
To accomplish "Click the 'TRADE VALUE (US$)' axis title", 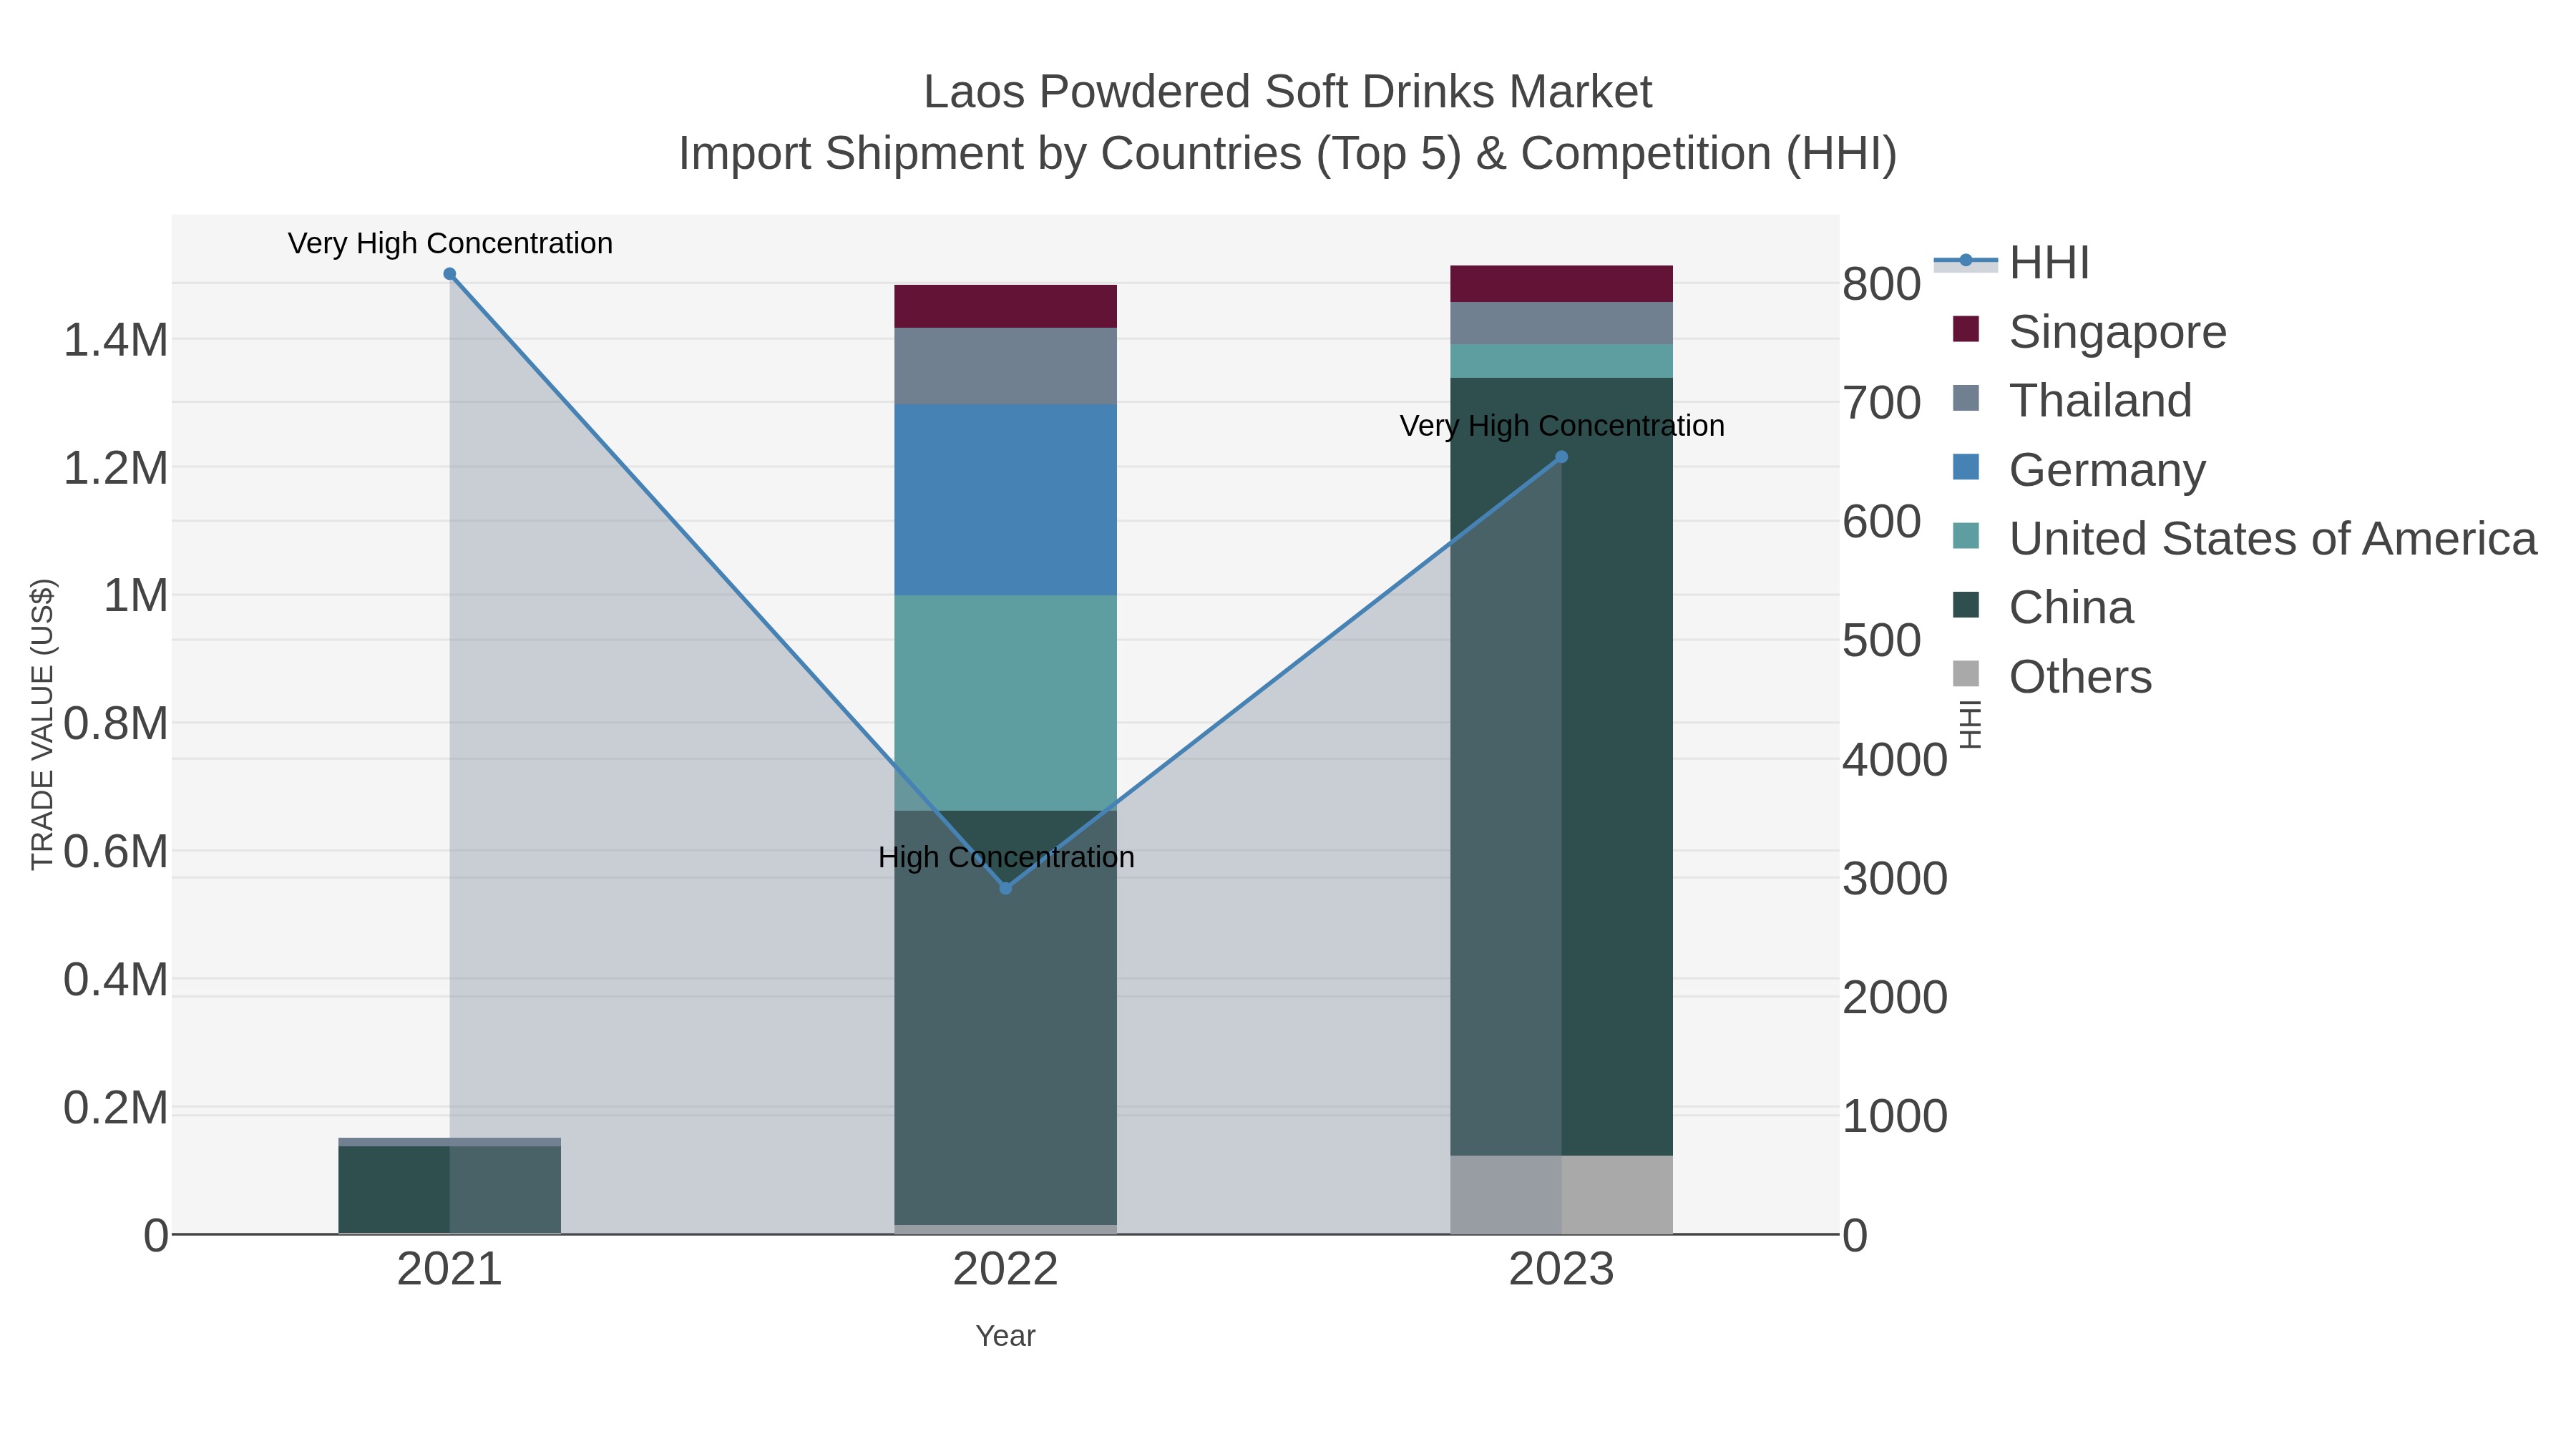I will (43, 724).
